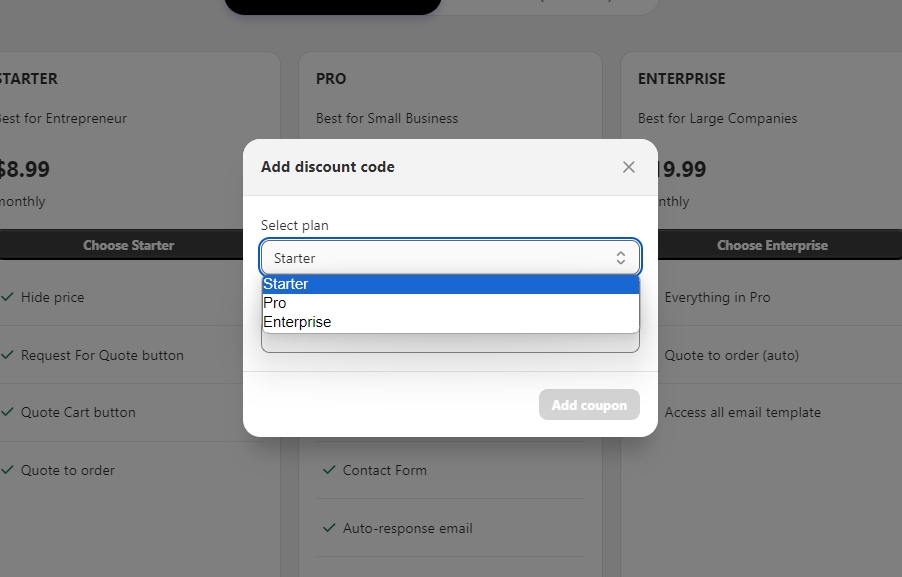
Task: Choose Pro from the plan list
Action: click(450, 303)
